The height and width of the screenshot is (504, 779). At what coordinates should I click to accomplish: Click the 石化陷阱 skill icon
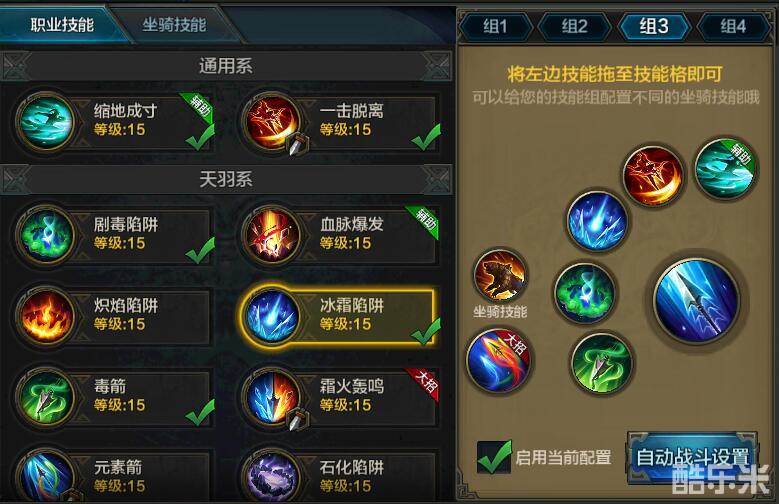pos(271,476)
